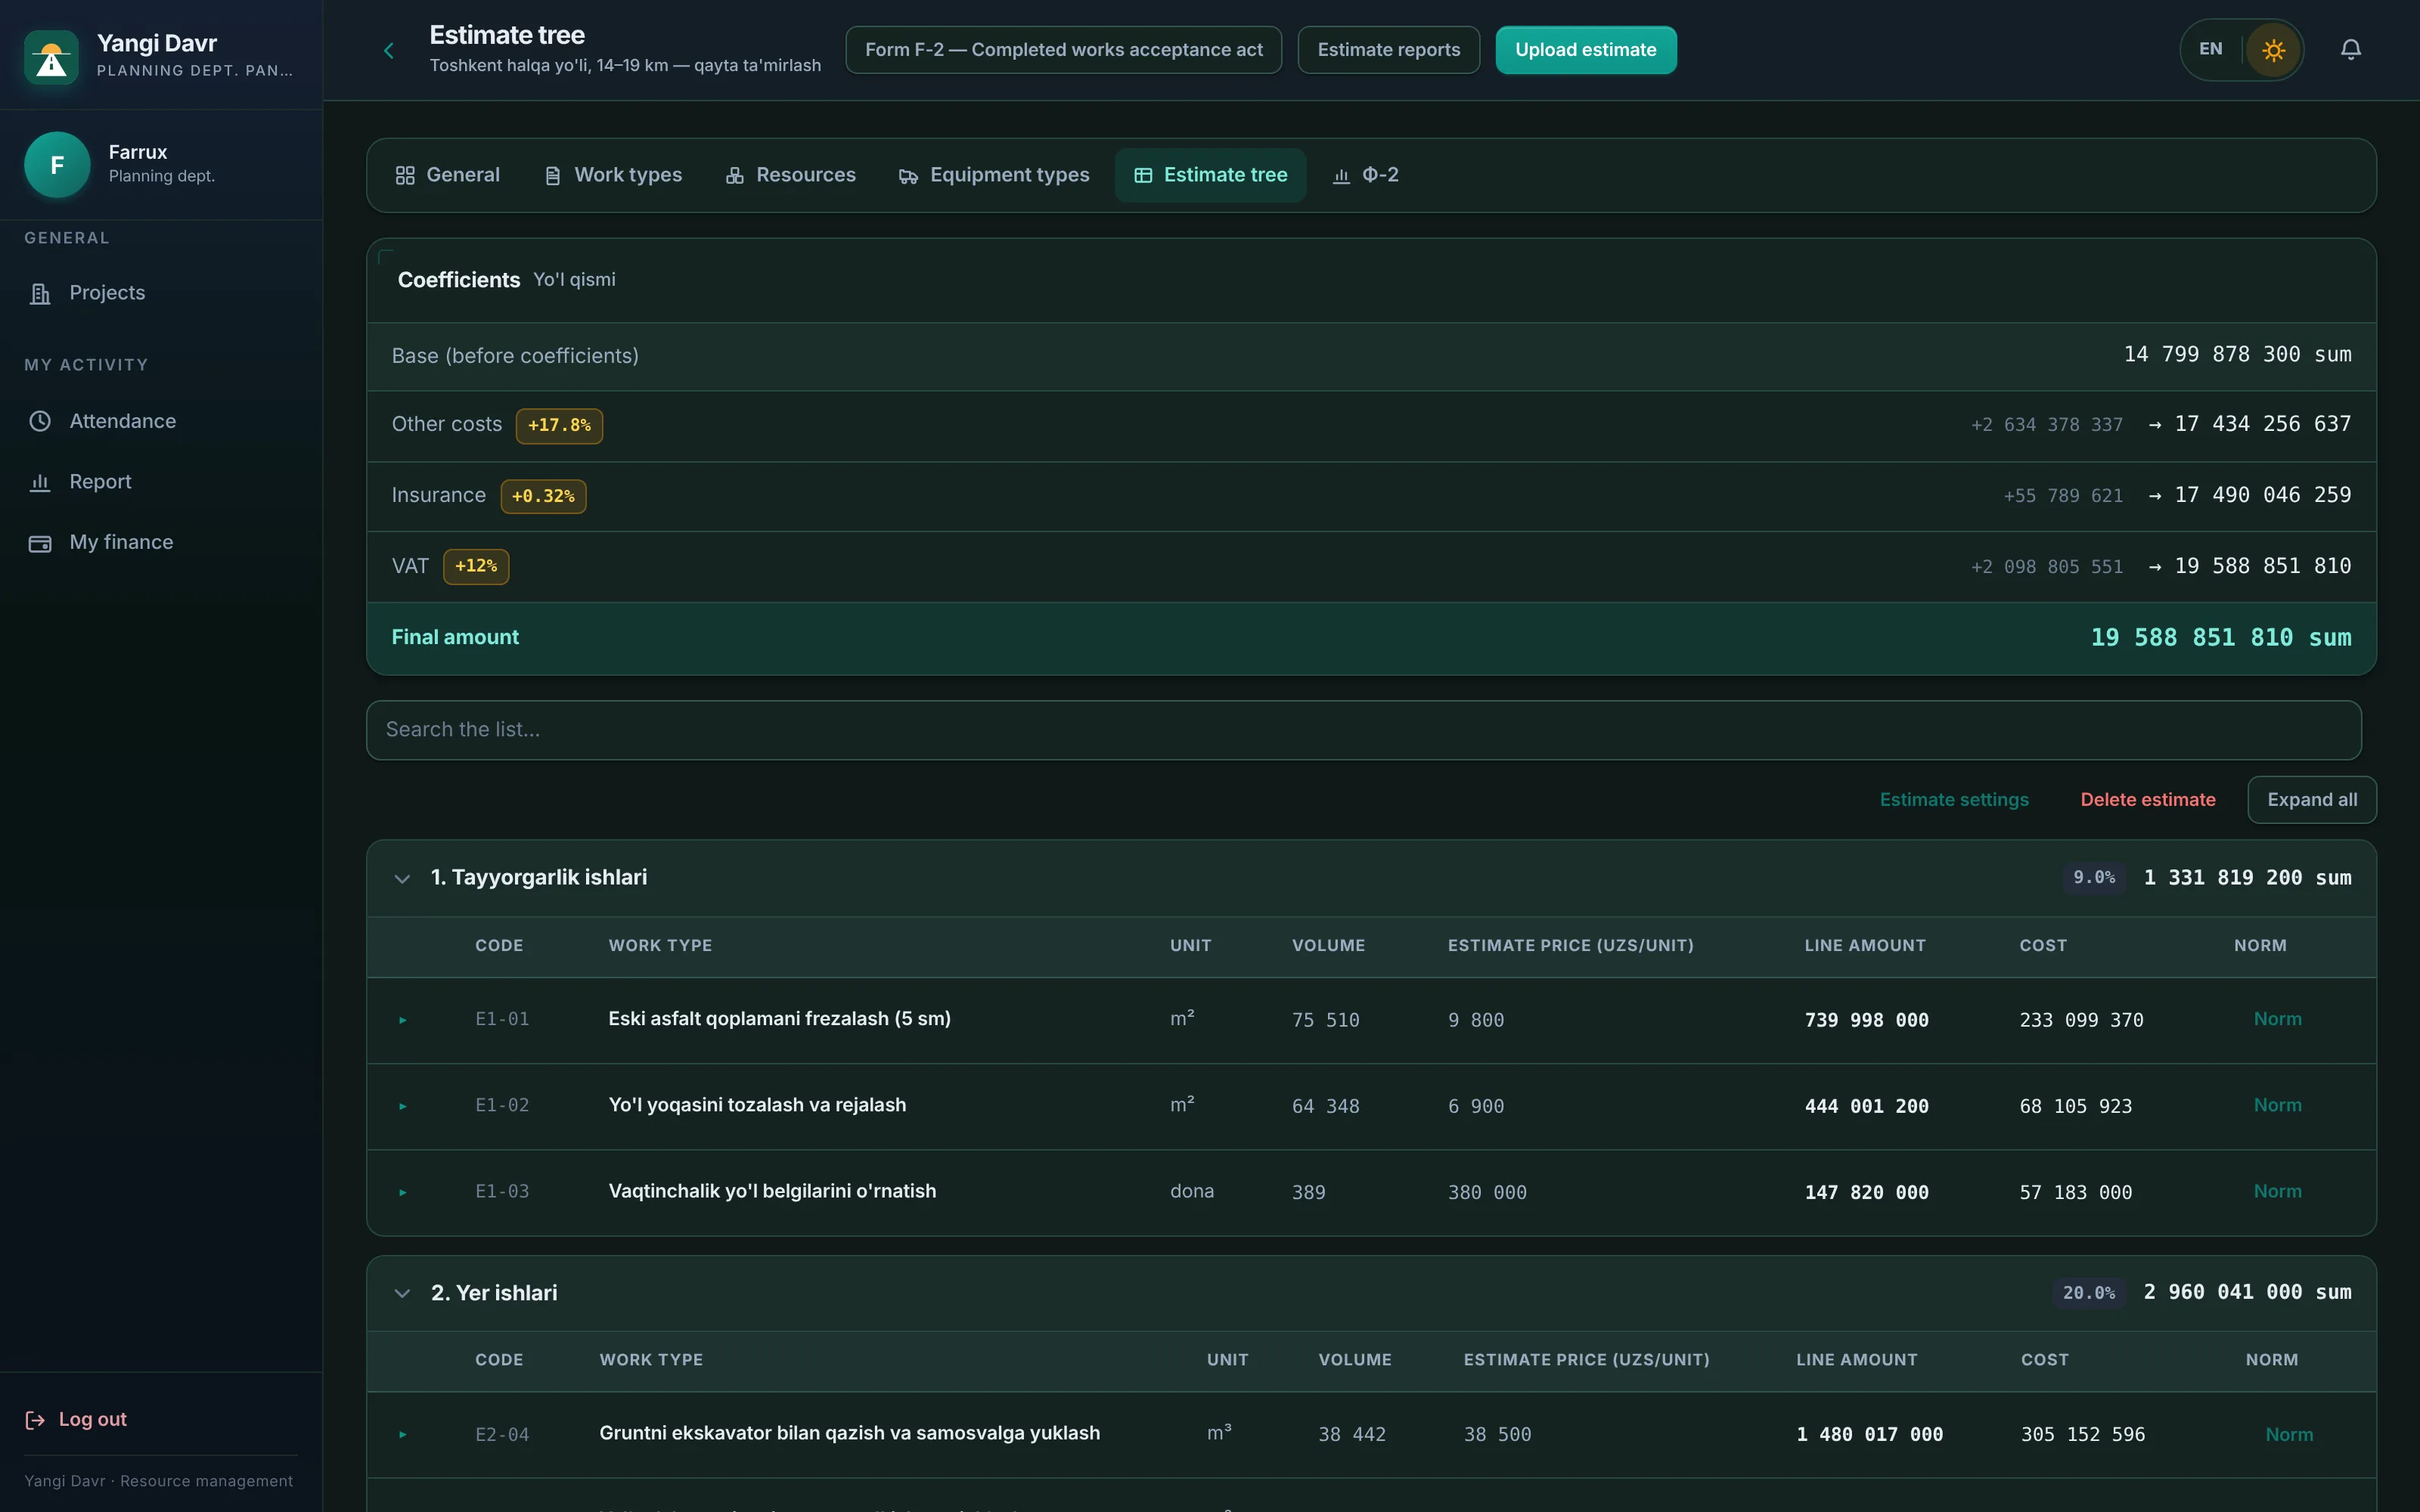Open Norm link for row E1-03
This screenshot has height=1512, width=2420.
(2277, 1191)
